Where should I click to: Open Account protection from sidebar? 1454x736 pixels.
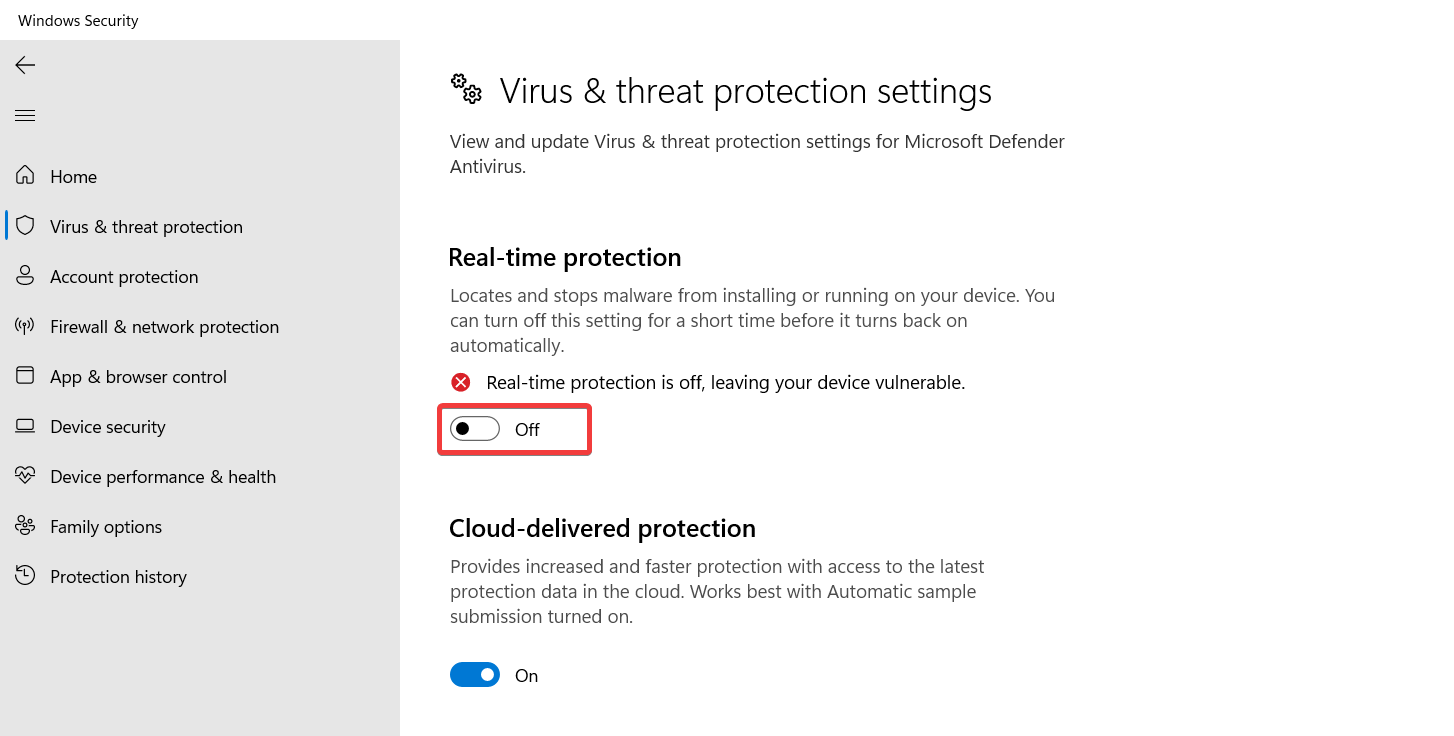click(124, 277)
